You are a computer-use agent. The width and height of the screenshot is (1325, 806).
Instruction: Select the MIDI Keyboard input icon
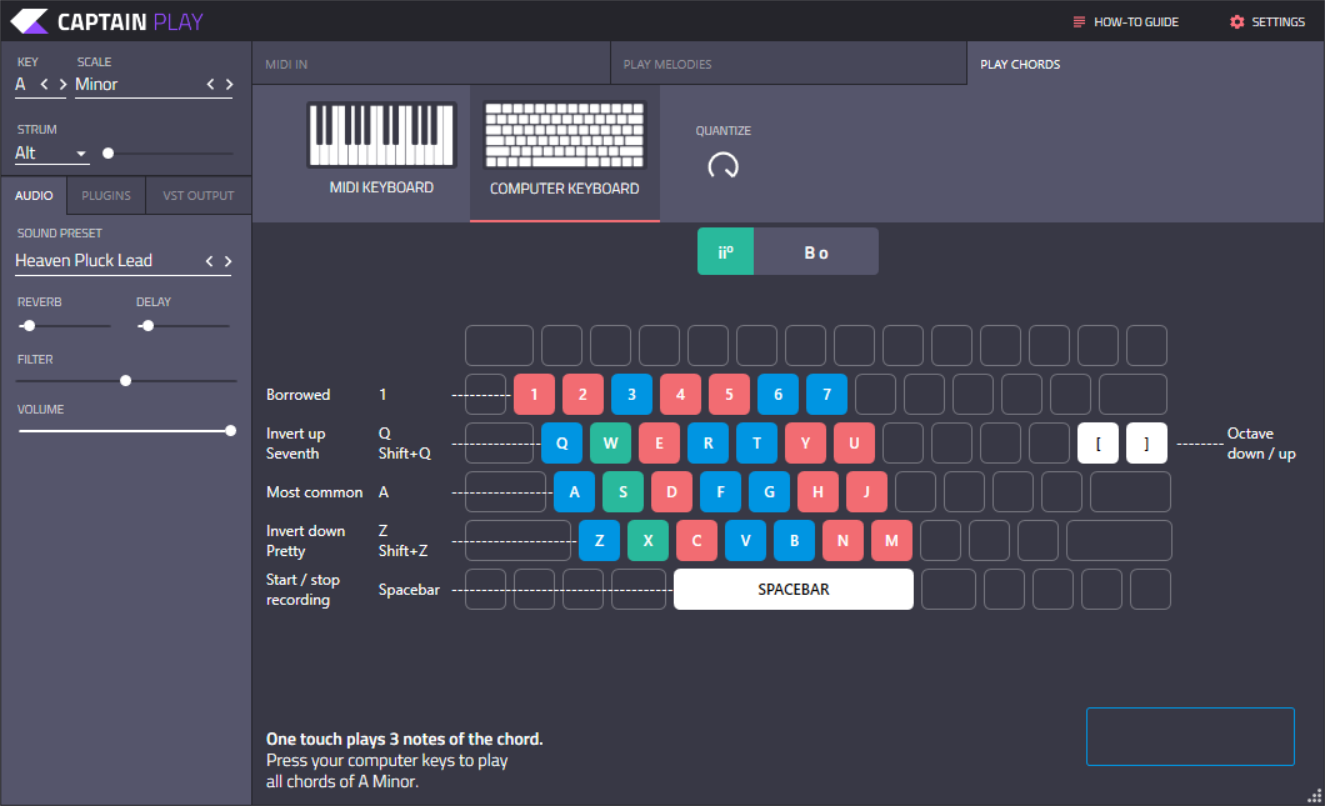click(381, 135)
